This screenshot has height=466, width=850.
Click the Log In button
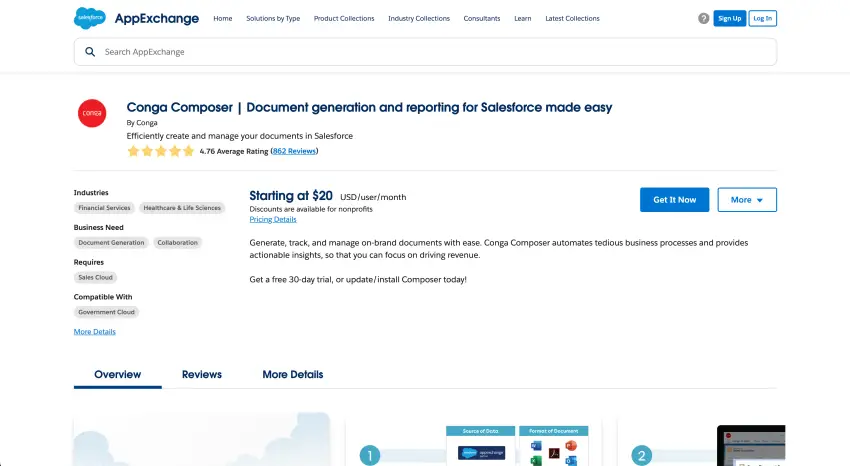click(762, 18)
